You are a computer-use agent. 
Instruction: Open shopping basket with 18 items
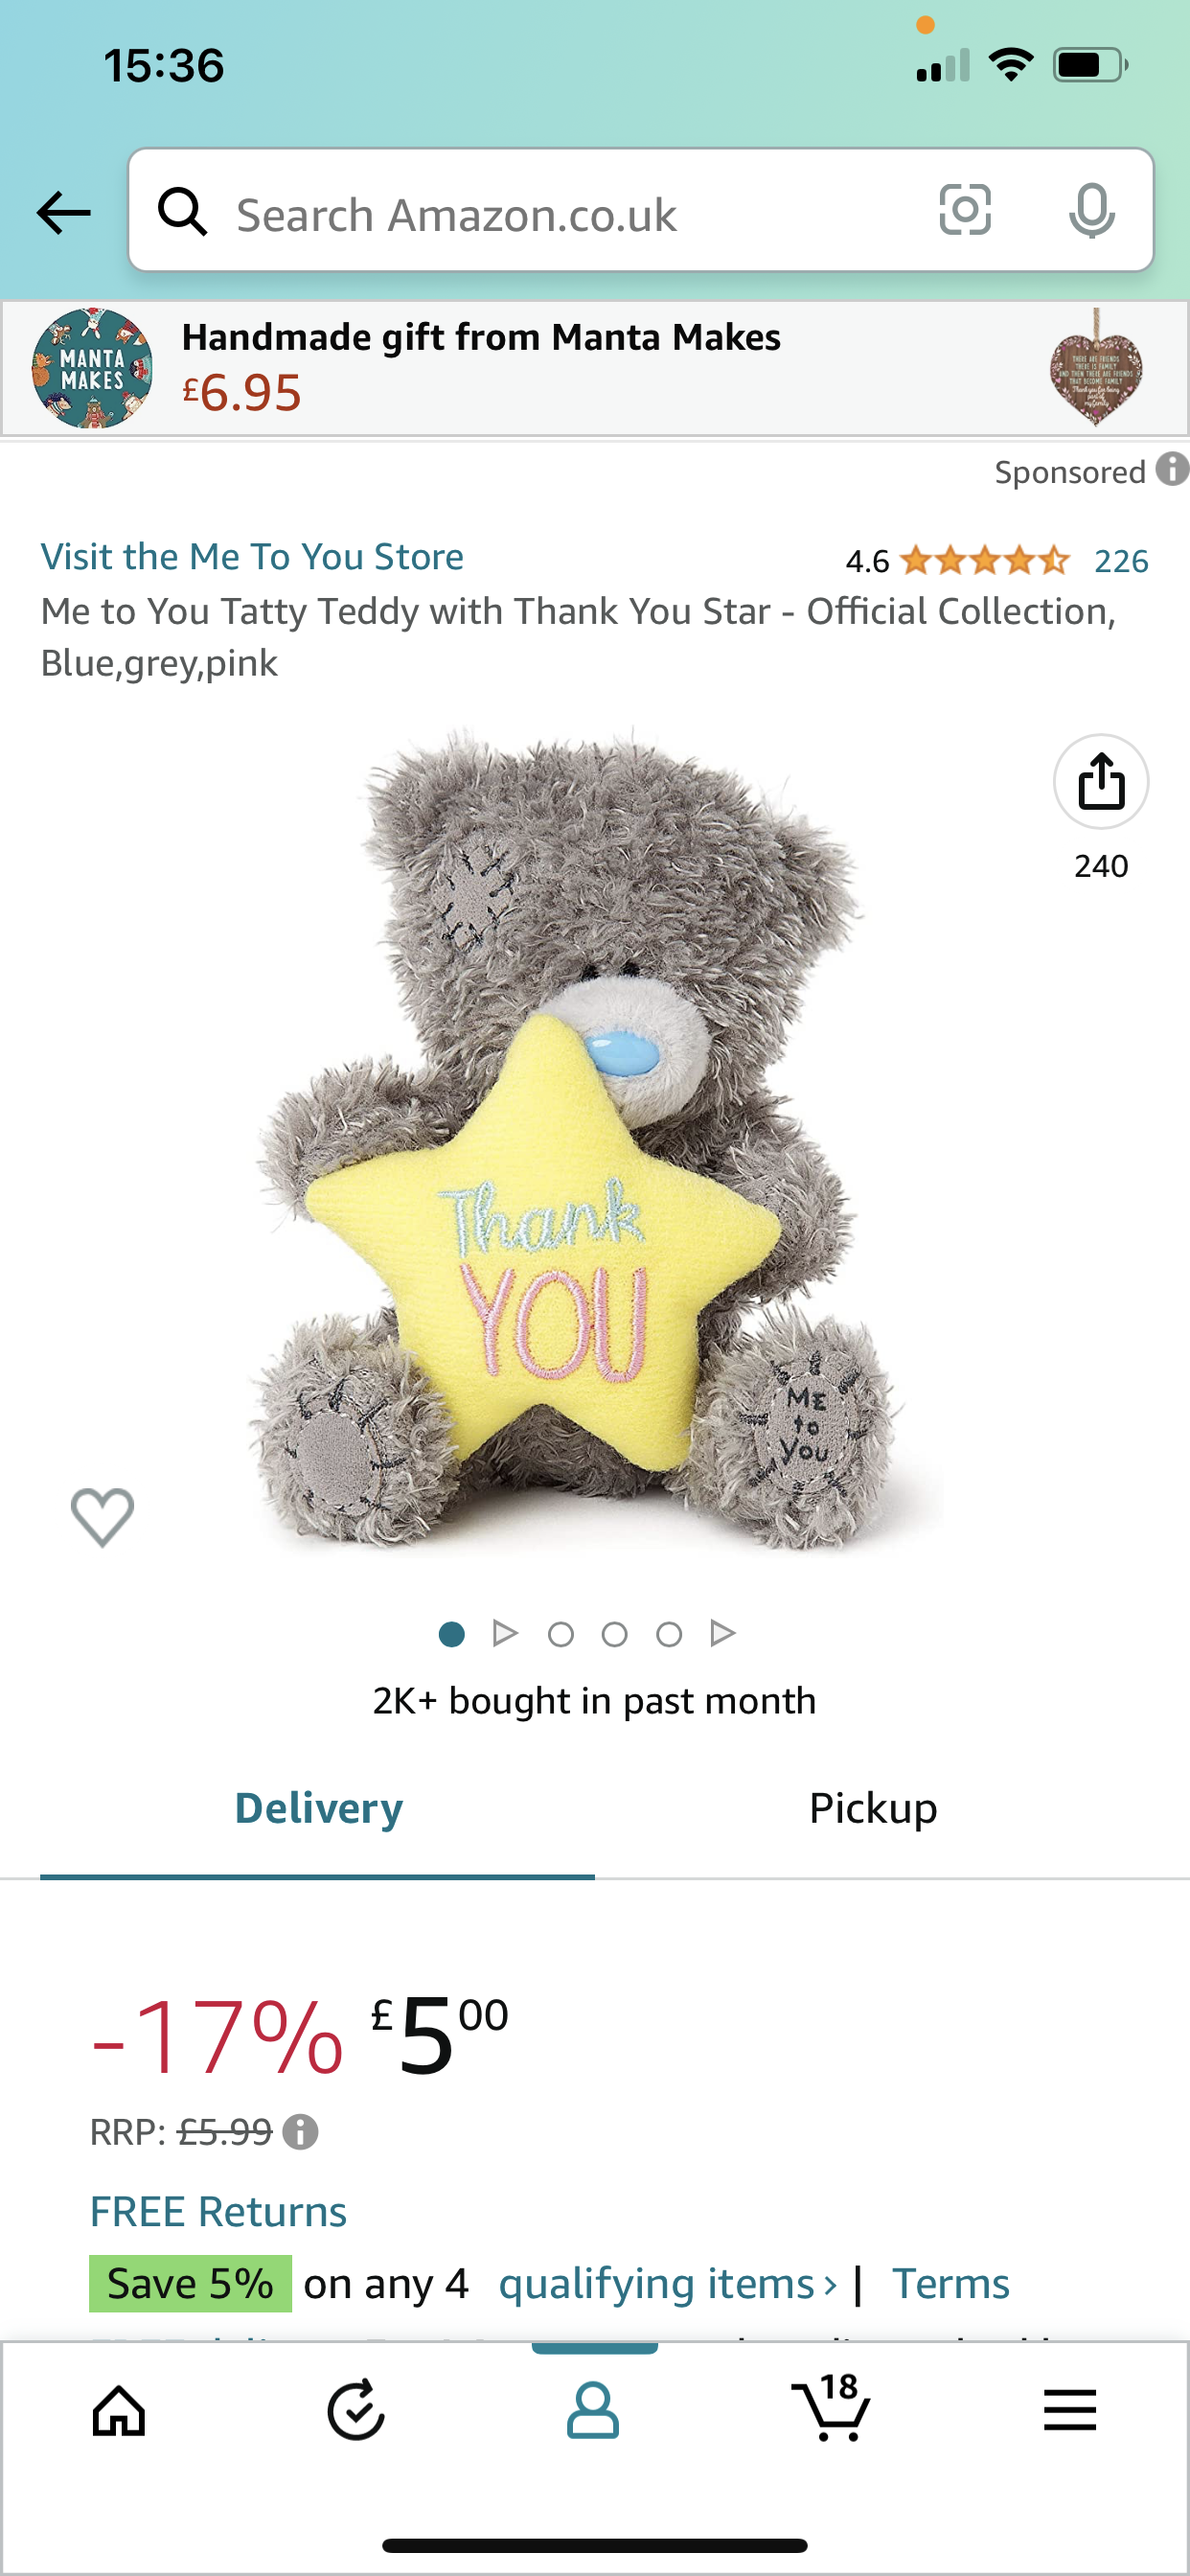(831, 2408)
